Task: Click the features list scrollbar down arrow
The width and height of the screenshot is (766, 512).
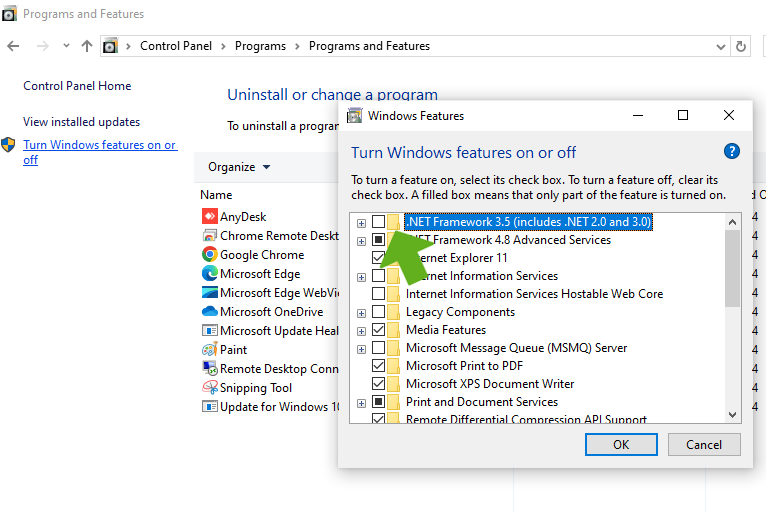Action: pyautogui.click(x=732, y=414)
